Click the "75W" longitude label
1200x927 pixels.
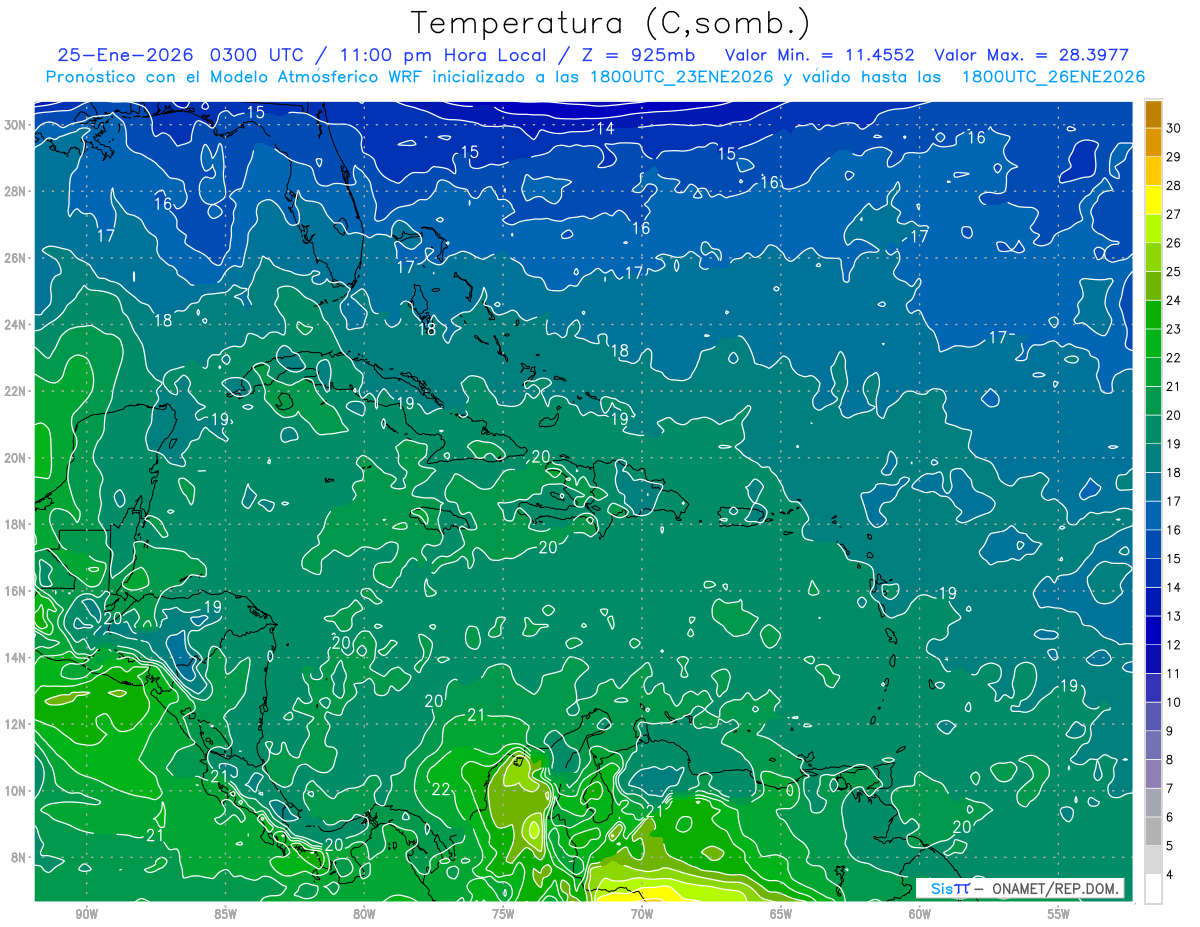coord(503,914)
